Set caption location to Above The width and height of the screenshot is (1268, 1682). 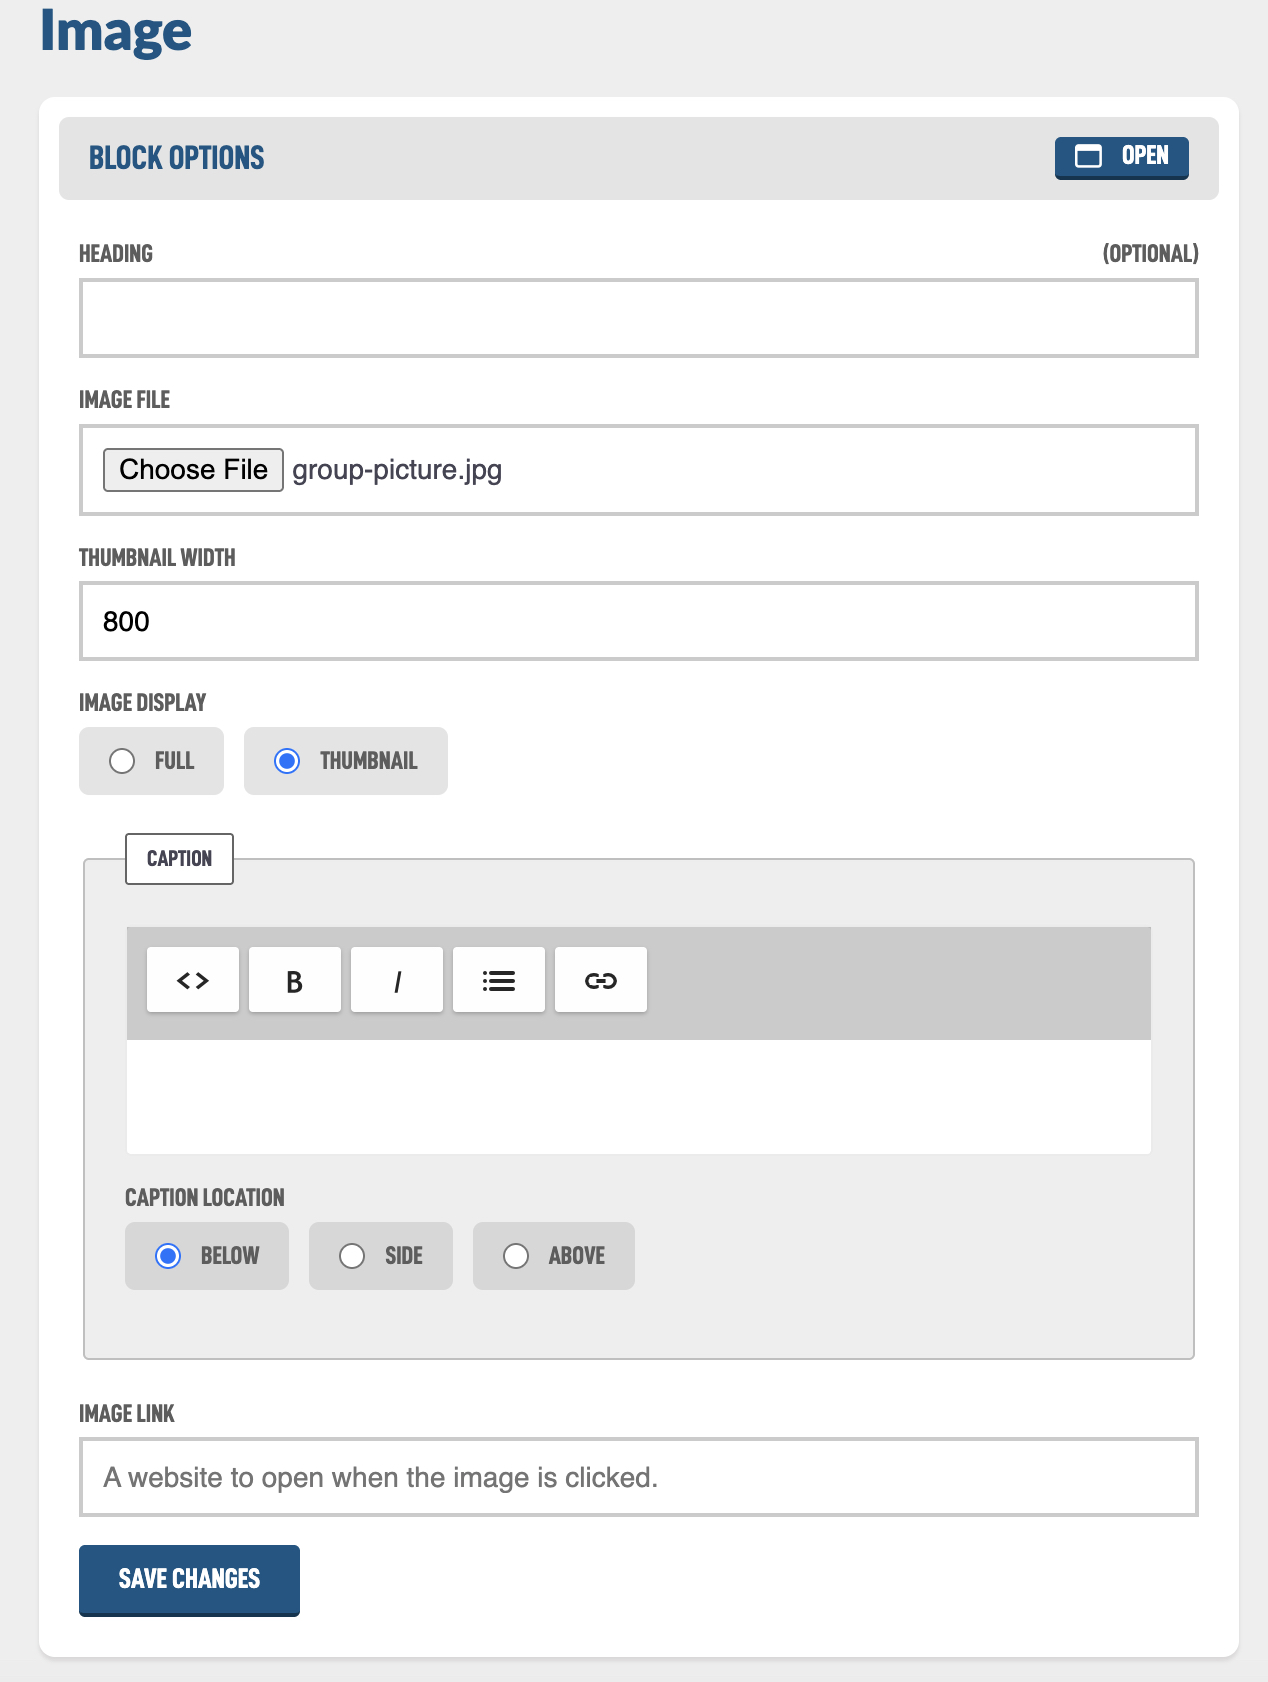pyautogui.click(x=517, y=1256)
